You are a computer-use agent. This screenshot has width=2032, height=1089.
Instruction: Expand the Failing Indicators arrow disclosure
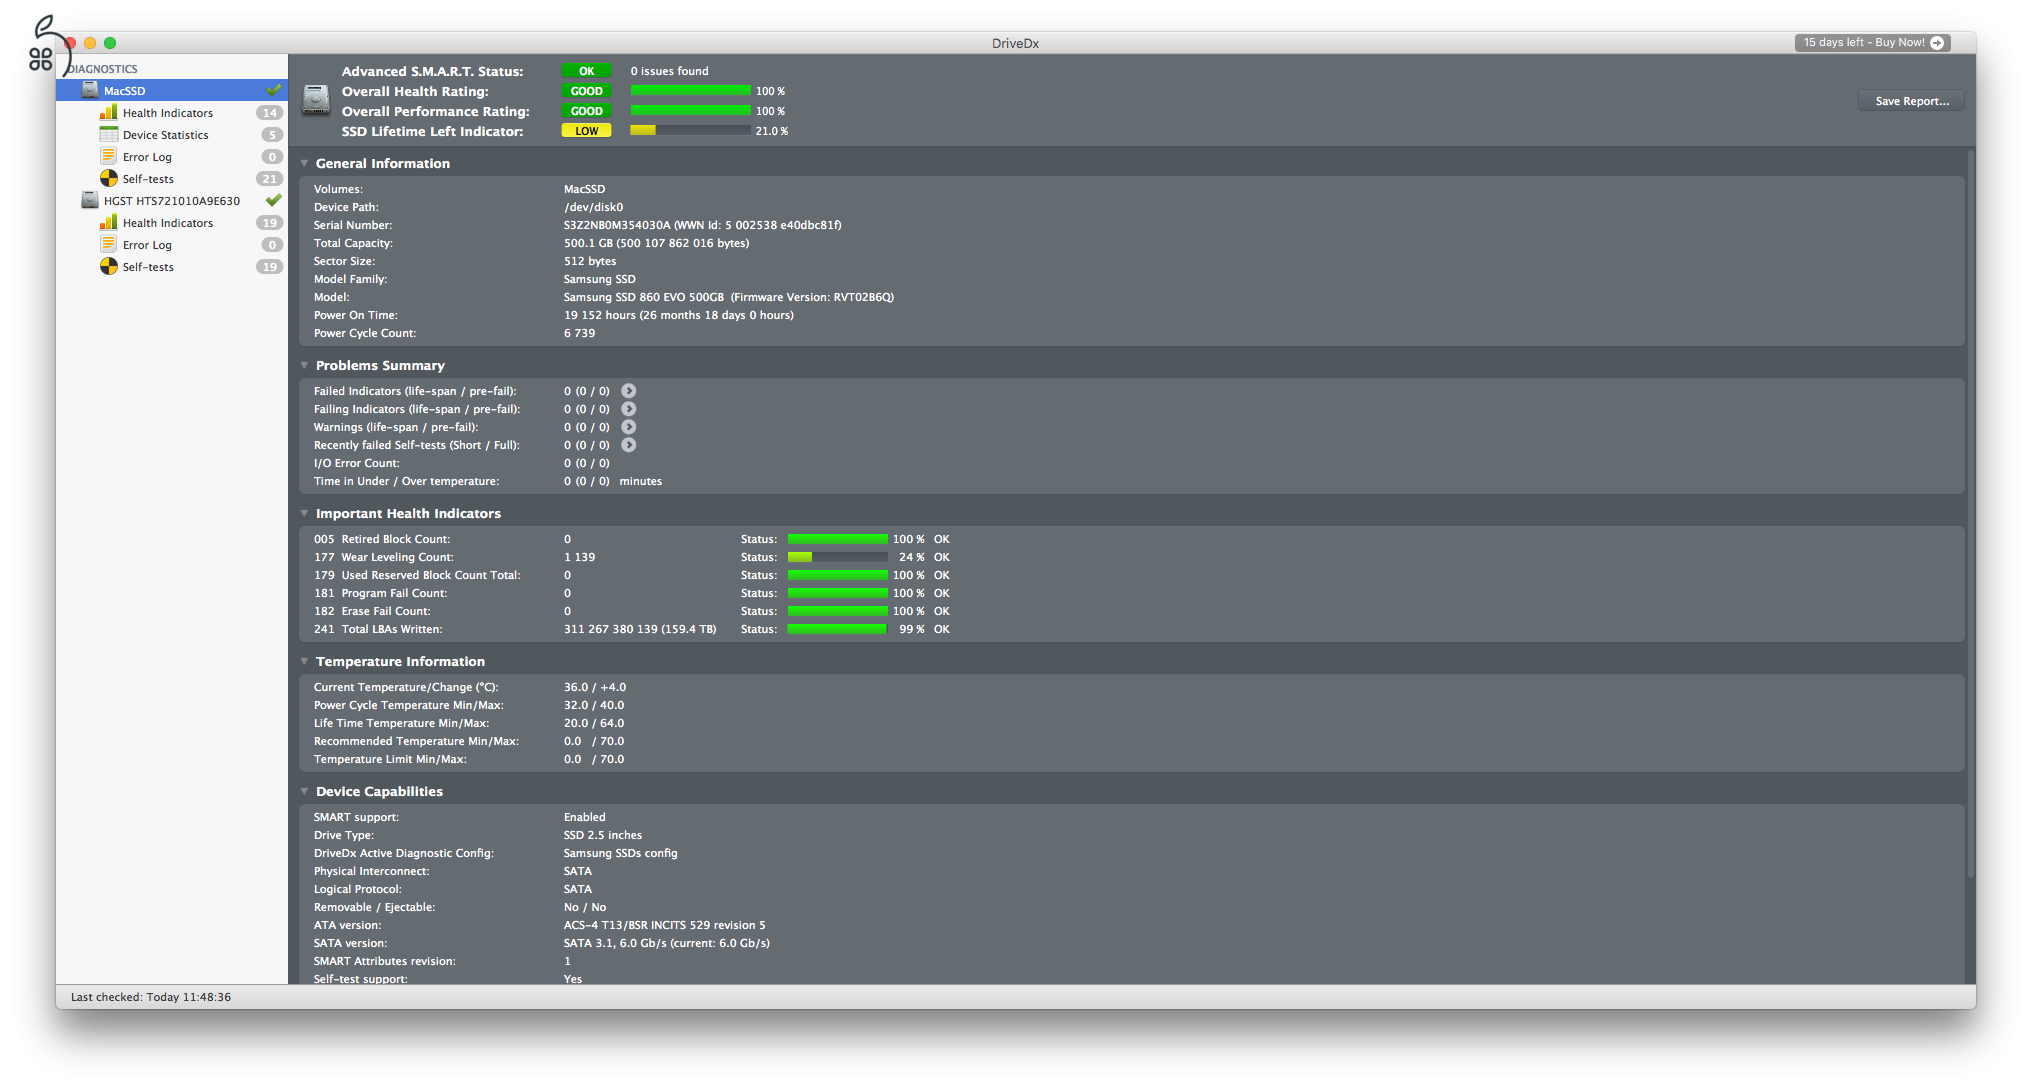(628, 409)
